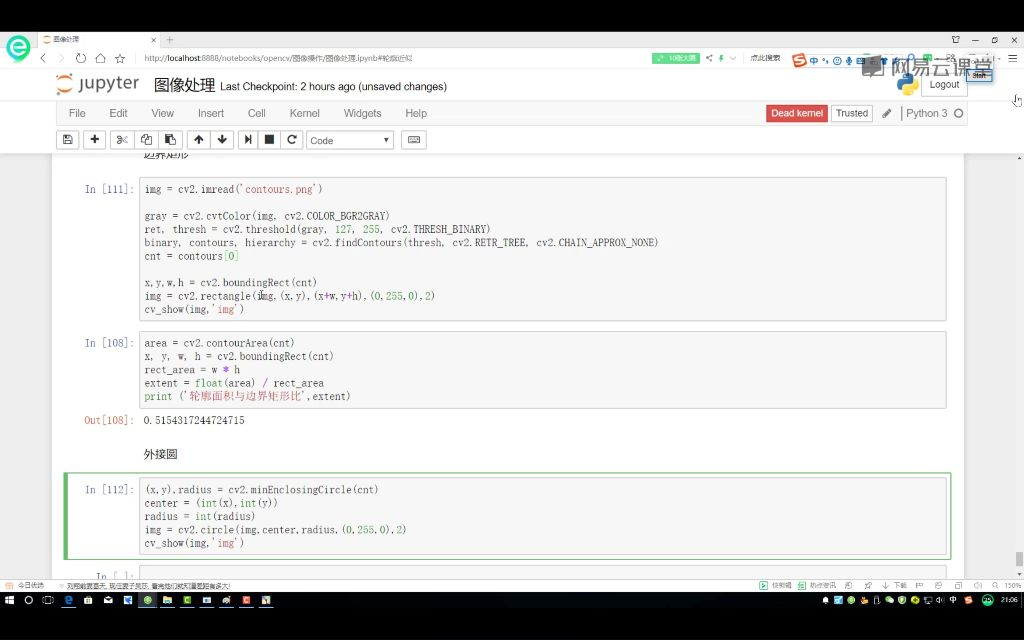Open Edge browser from the taskbar

coord(68,600)
